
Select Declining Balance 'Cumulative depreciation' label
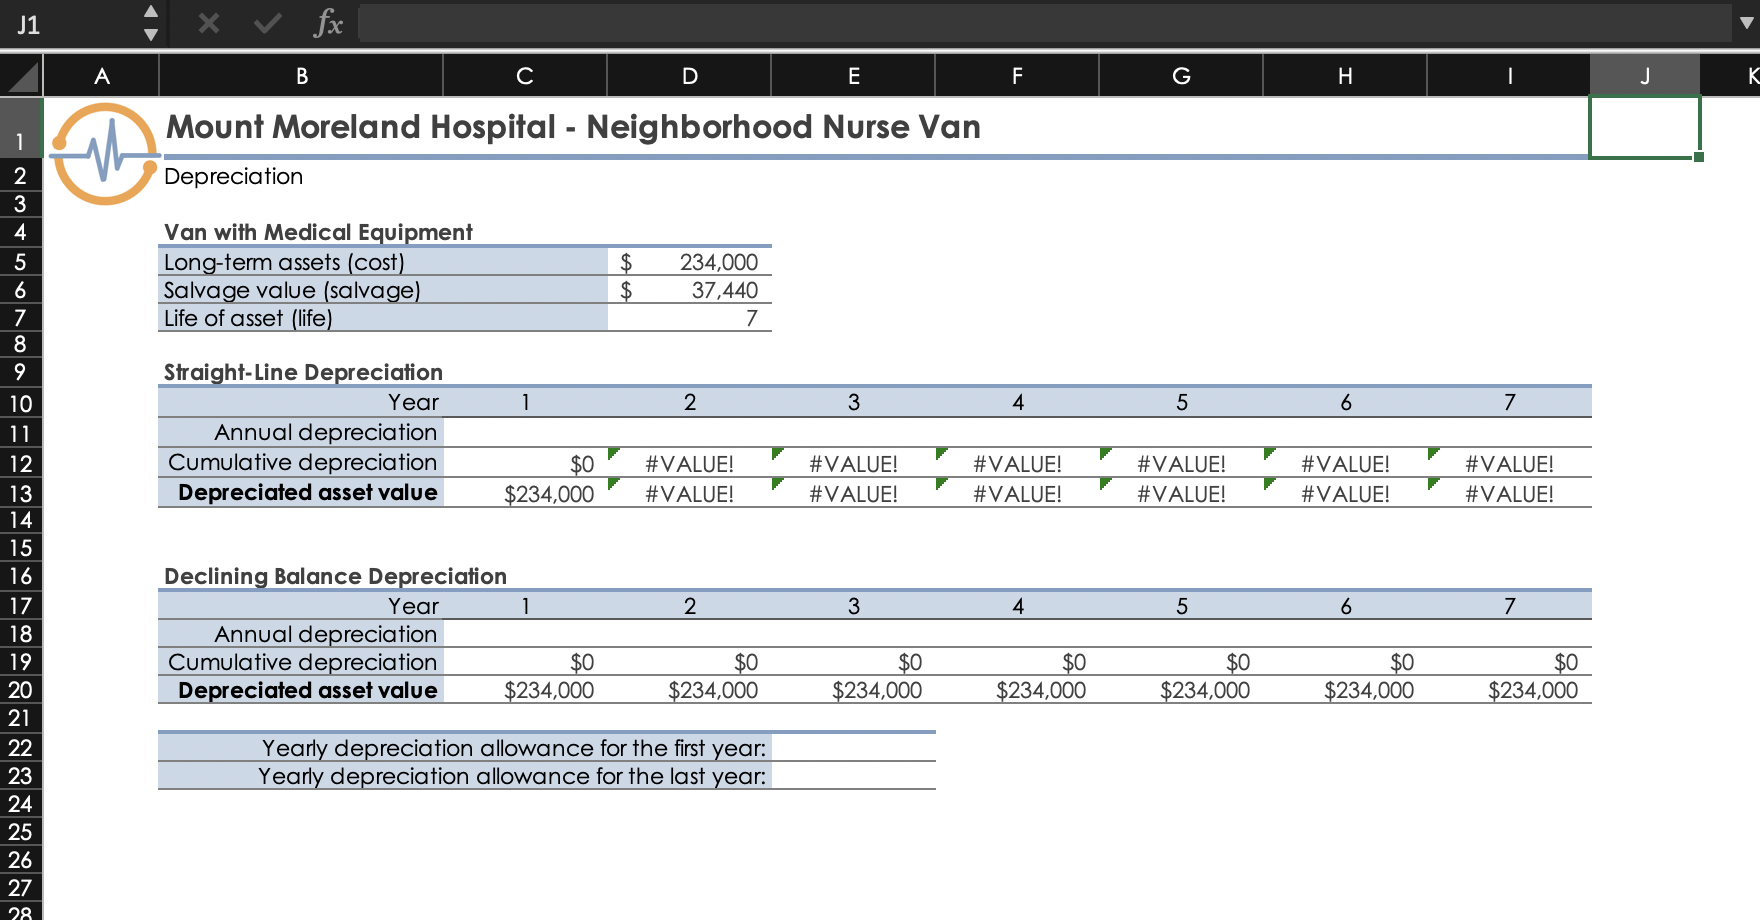pyautogui.click(x=302, y=662)
